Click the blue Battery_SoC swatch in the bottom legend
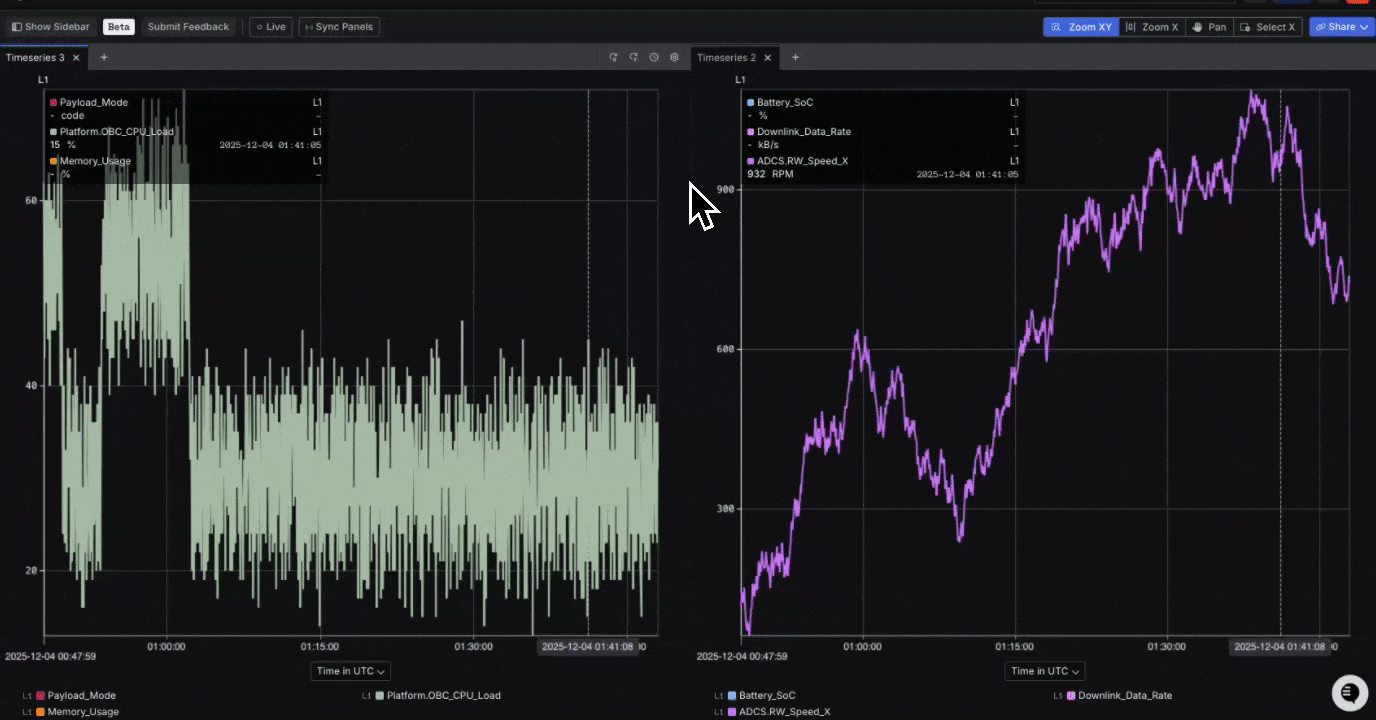The image size is (1376, 720). pos(732,695)
